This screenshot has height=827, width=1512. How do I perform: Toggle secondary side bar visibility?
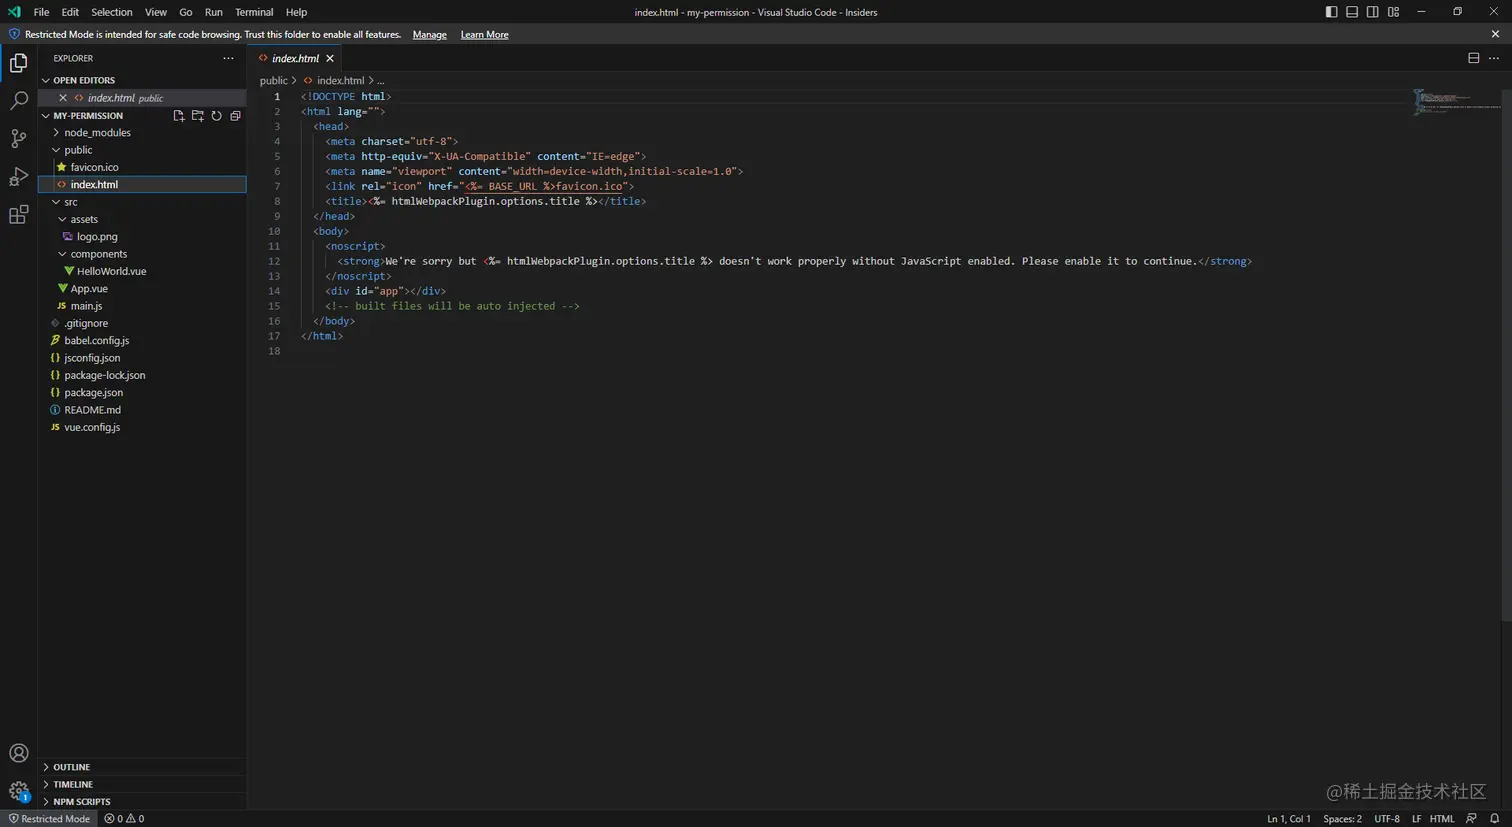(x=1372, y=12)
